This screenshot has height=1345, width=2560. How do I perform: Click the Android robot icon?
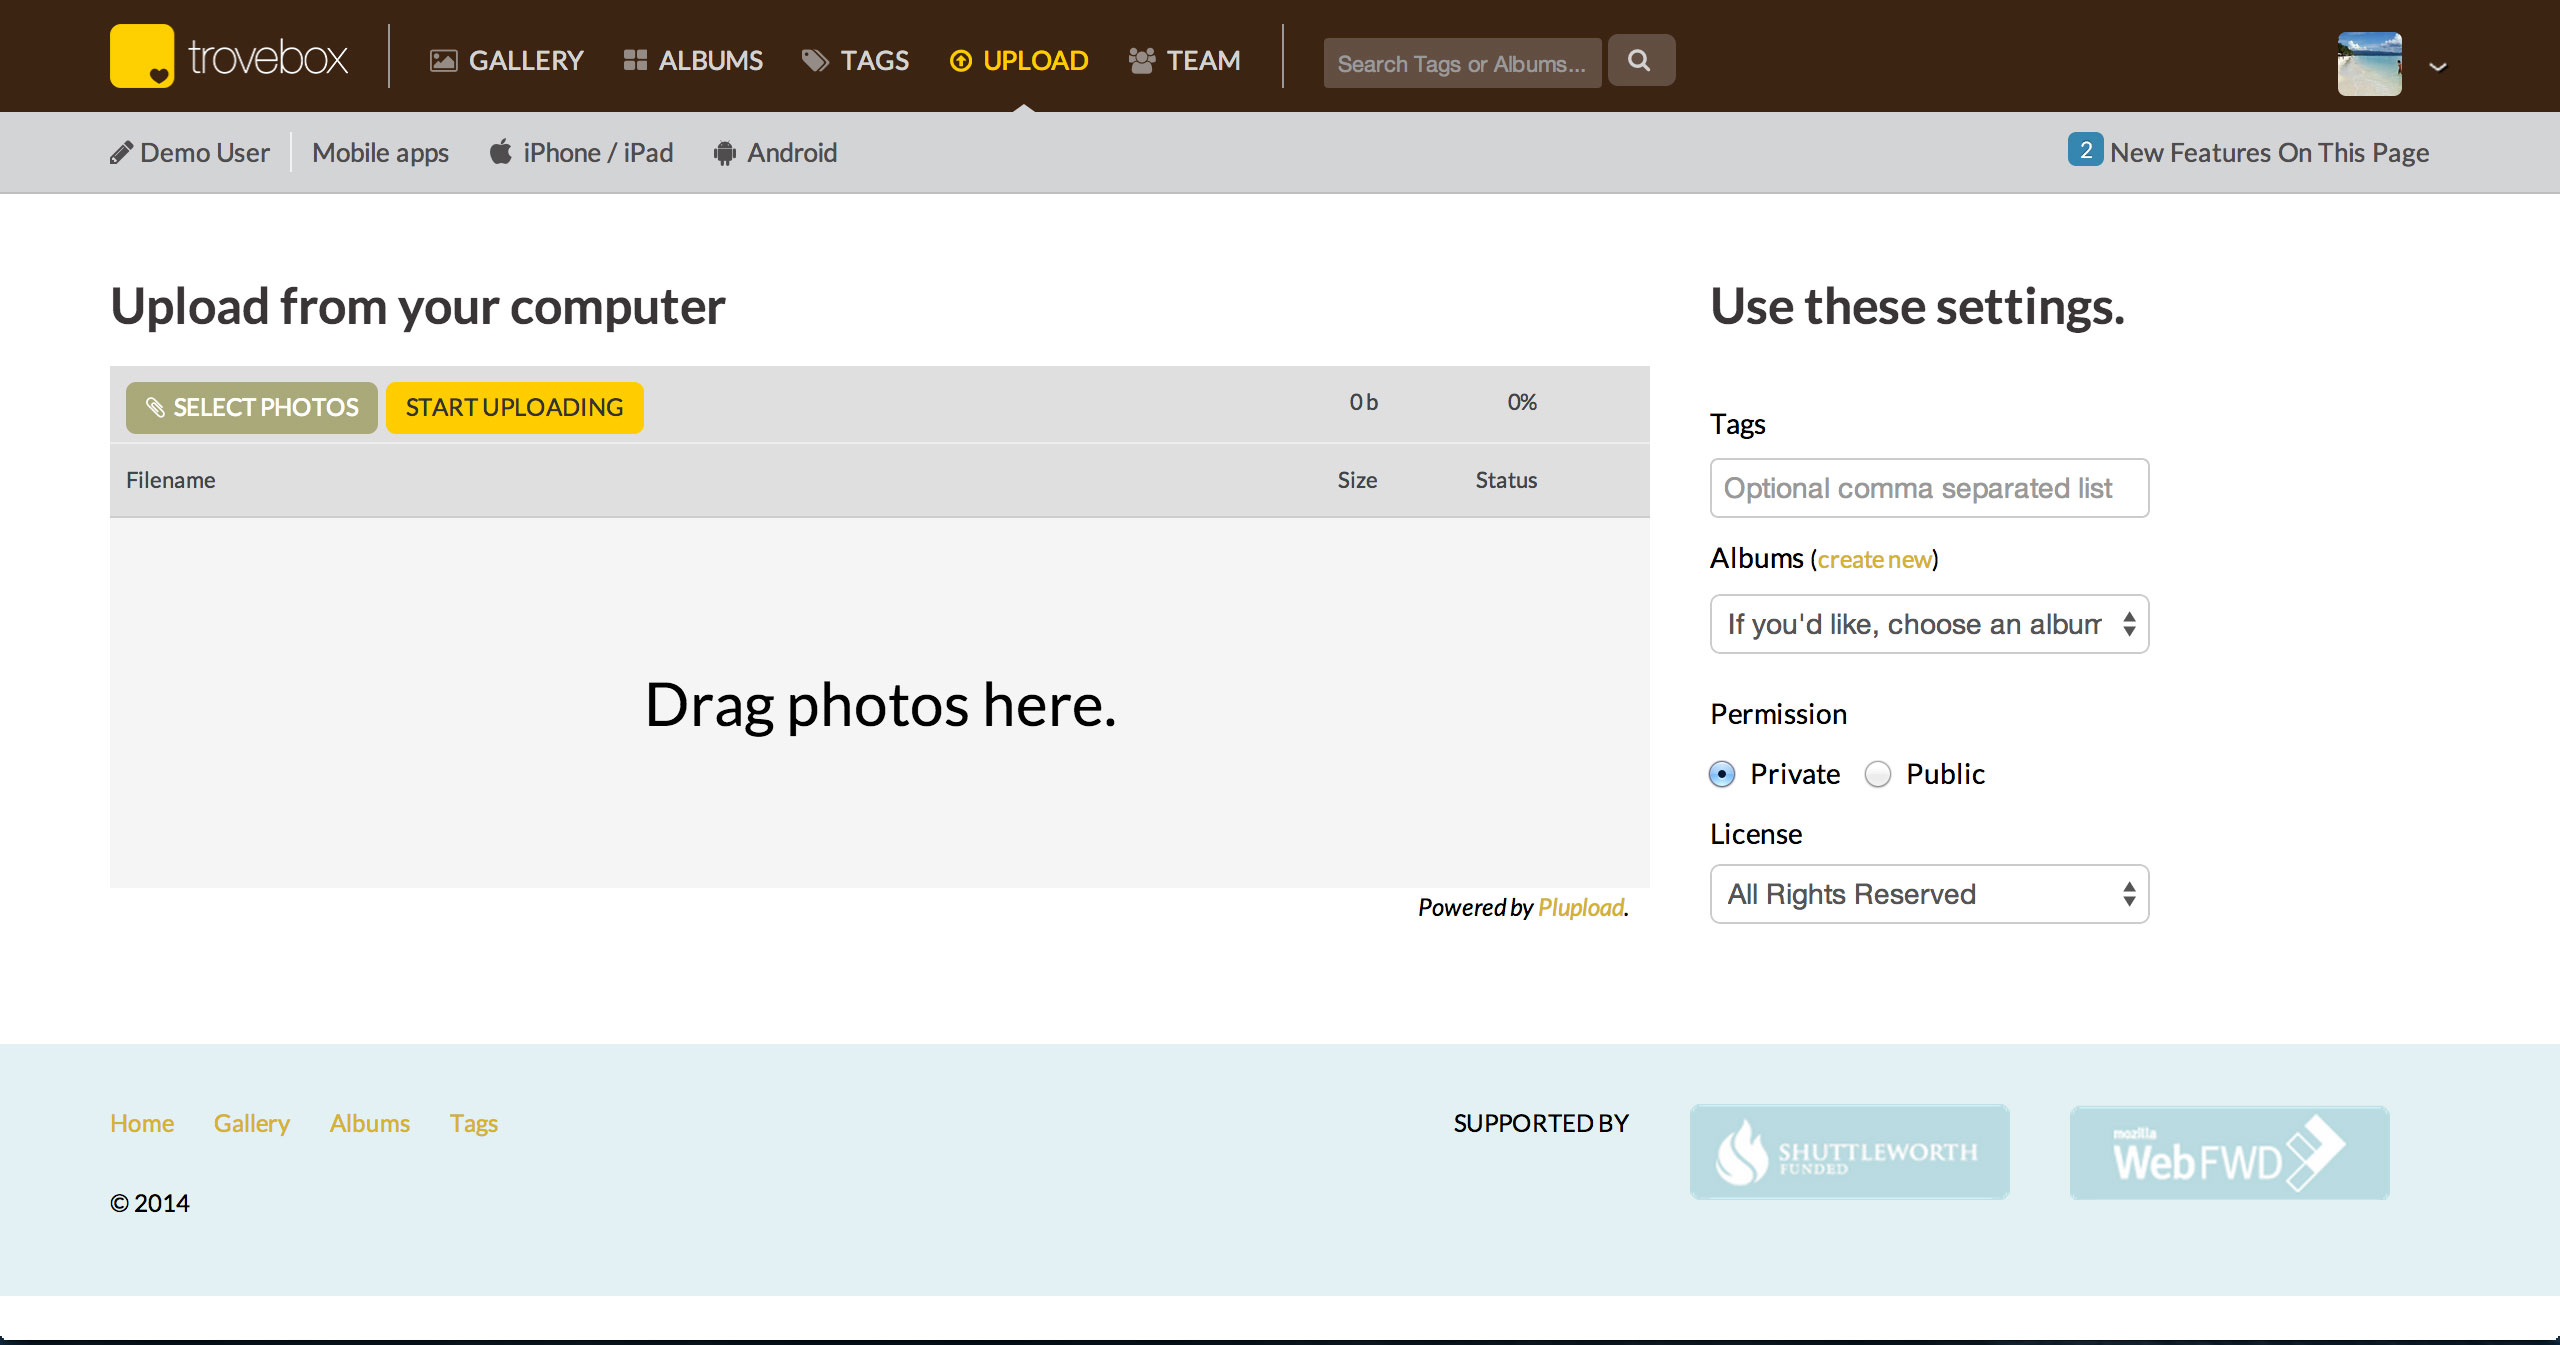[725, 153]
